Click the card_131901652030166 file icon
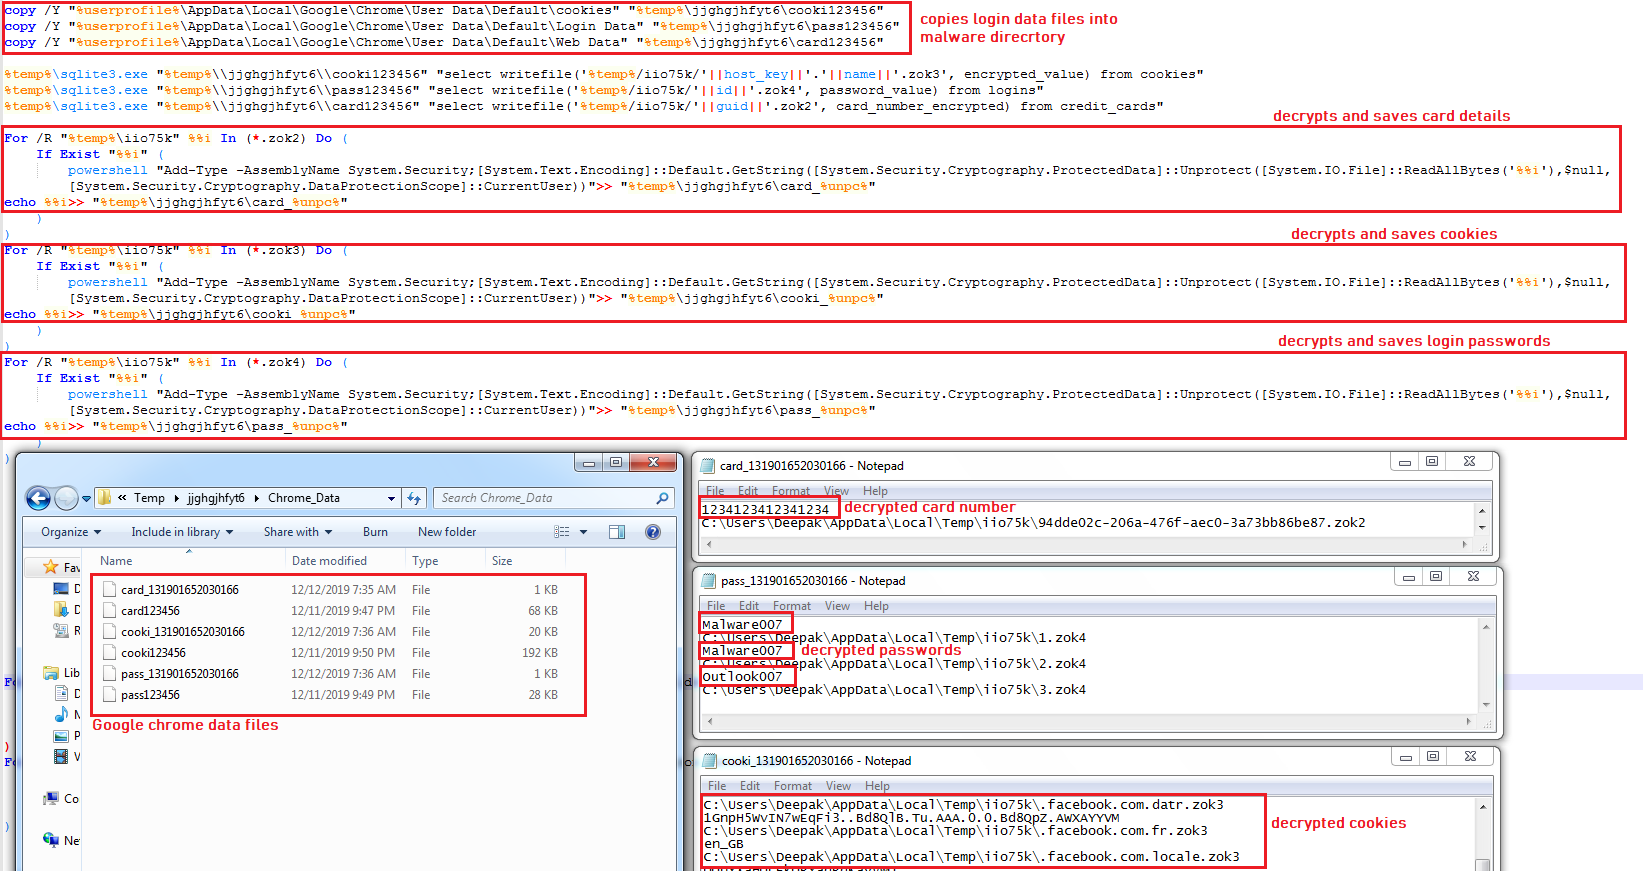The height and width of the screenshot is (871, 1643). point(109,590)
